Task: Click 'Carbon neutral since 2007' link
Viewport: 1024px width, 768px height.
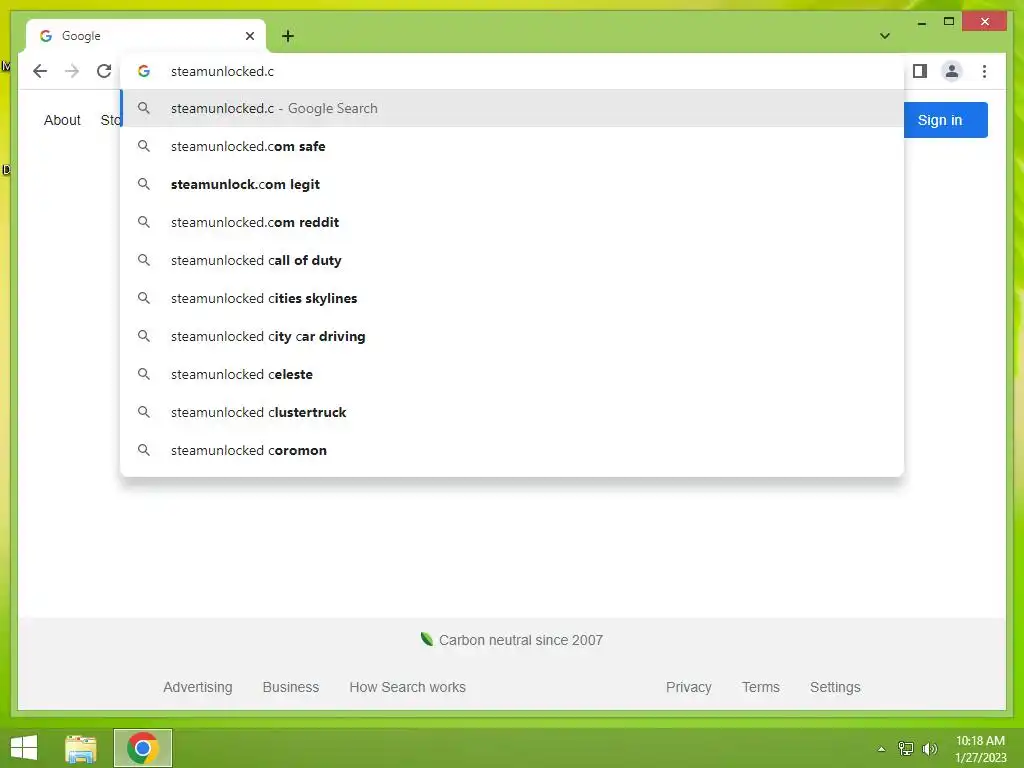Action: (512, 640)
